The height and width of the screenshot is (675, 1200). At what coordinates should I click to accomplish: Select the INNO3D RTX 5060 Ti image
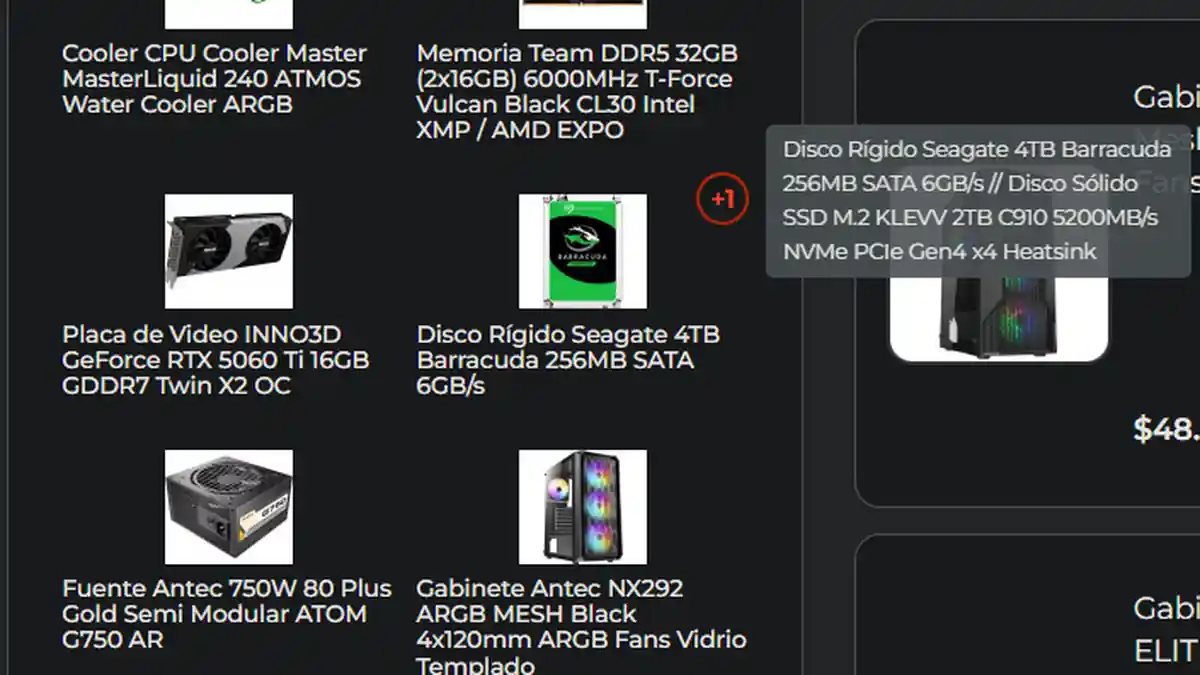click(229, 251)
